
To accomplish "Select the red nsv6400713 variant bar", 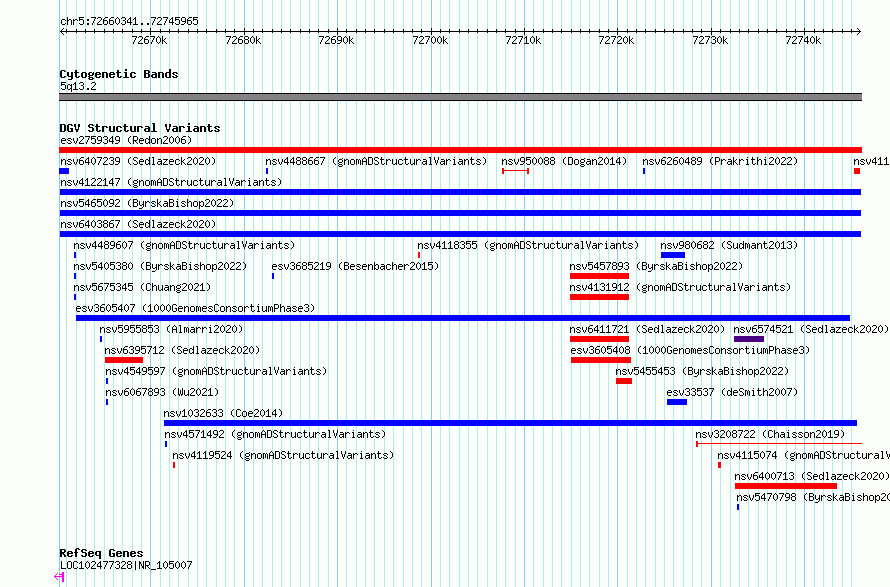I will pyautogui.click(x=786, y=486).
